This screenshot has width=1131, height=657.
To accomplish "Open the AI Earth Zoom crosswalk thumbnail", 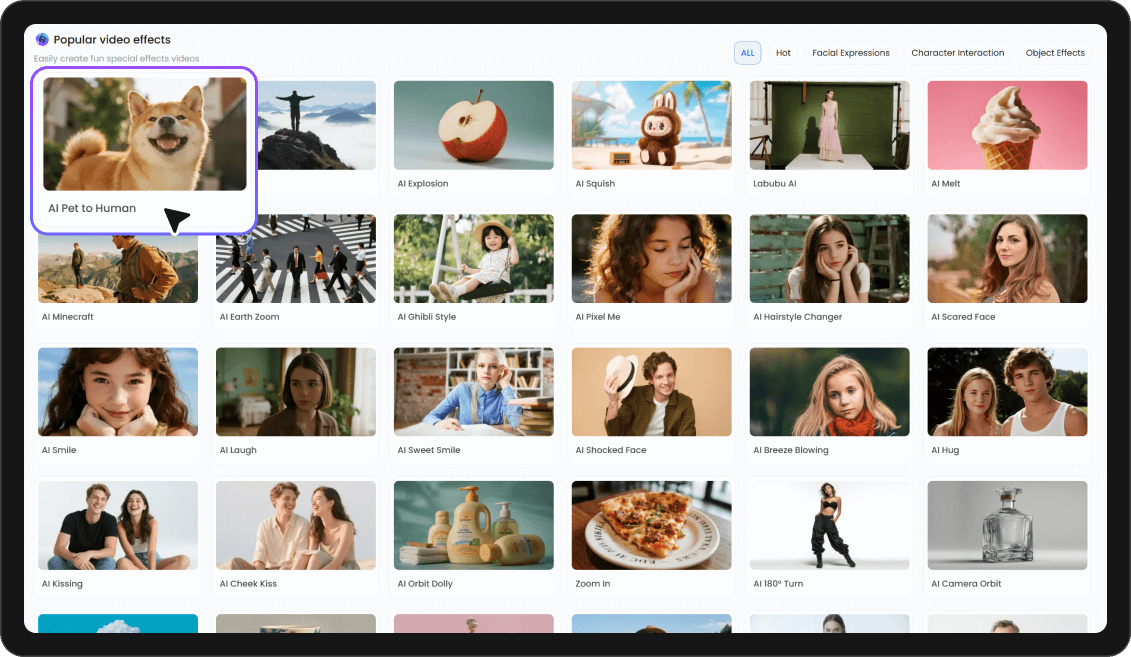I will pos(295,258).
